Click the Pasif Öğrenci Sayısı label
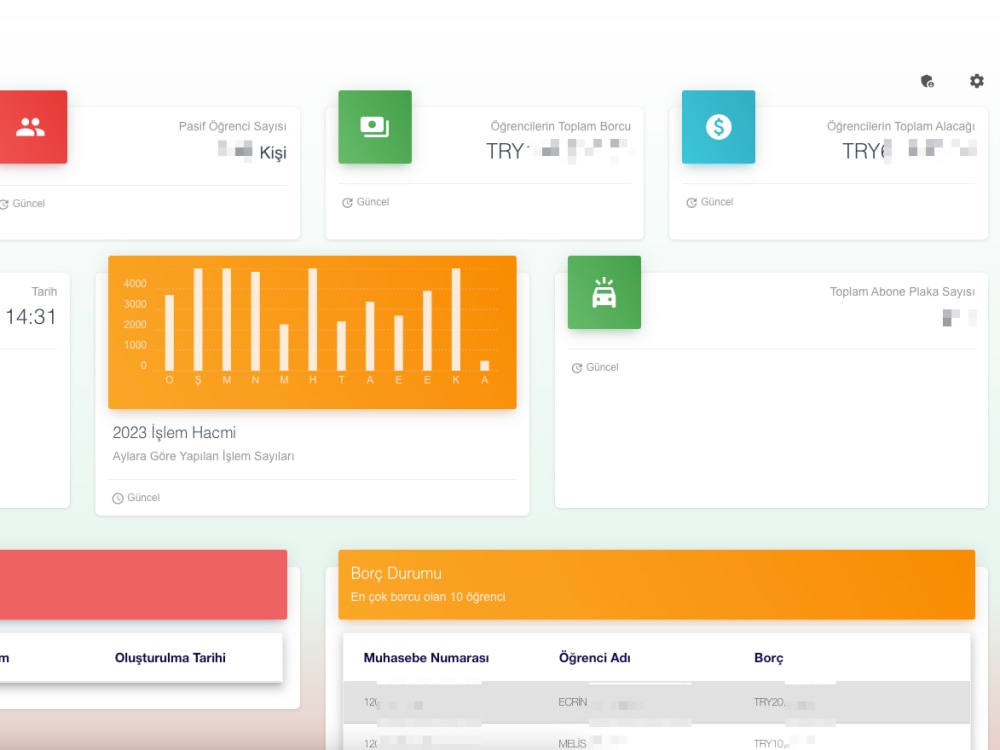Image resolution: width=1000 pixels, height=750 pixels. pos(232,126)
